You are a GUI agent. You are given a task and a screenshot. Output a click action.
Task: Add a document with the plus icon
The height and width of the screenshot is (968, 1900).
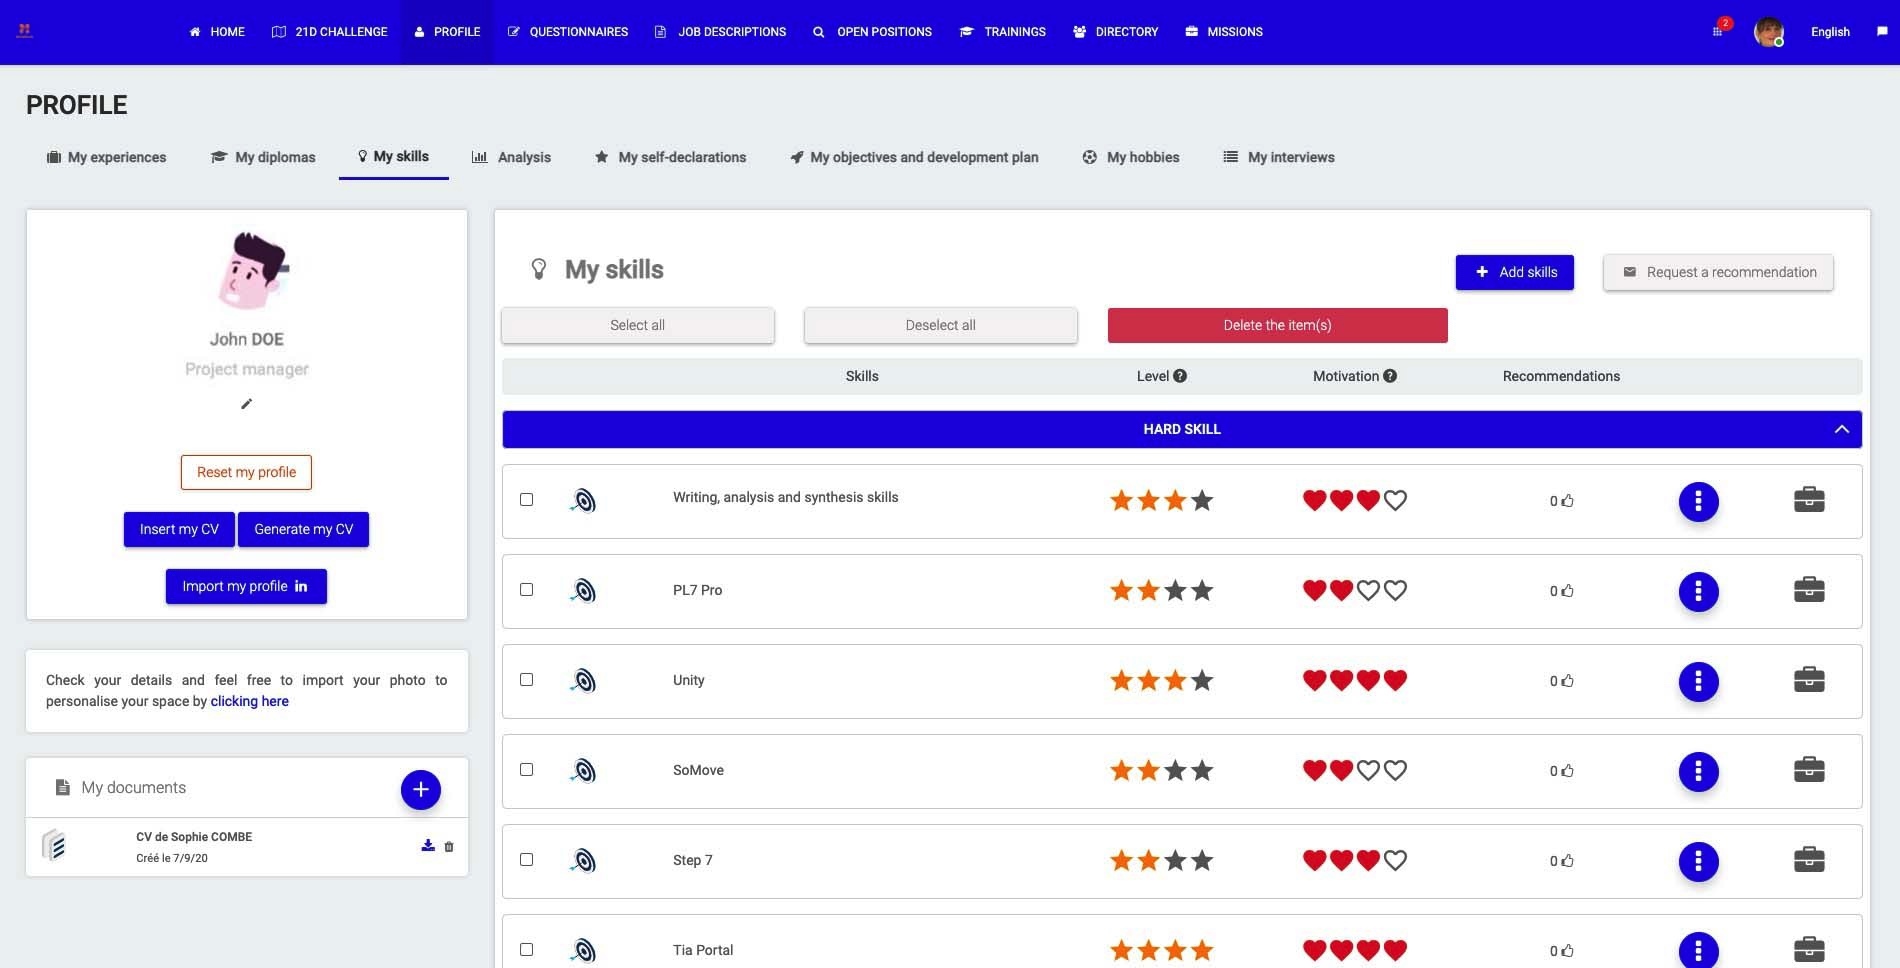[x=420, y=789]
